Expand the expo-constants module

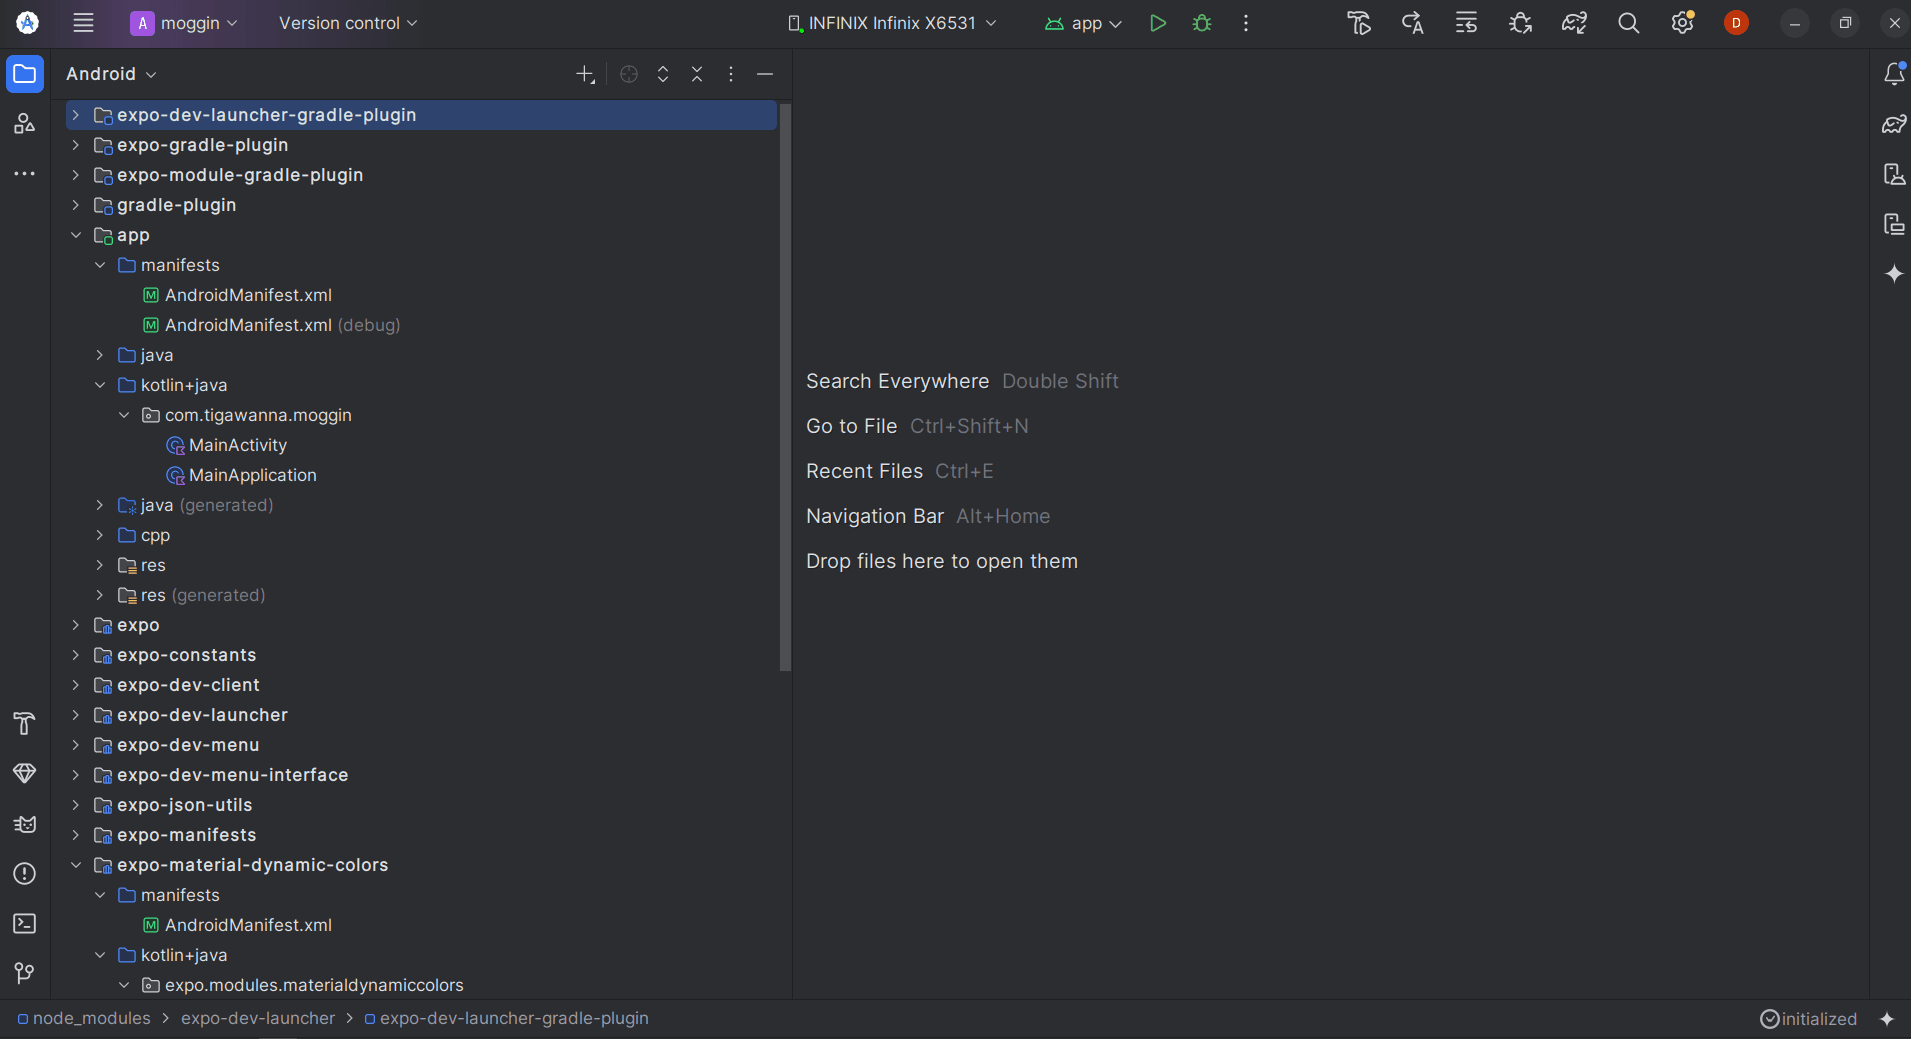point(76,655)
